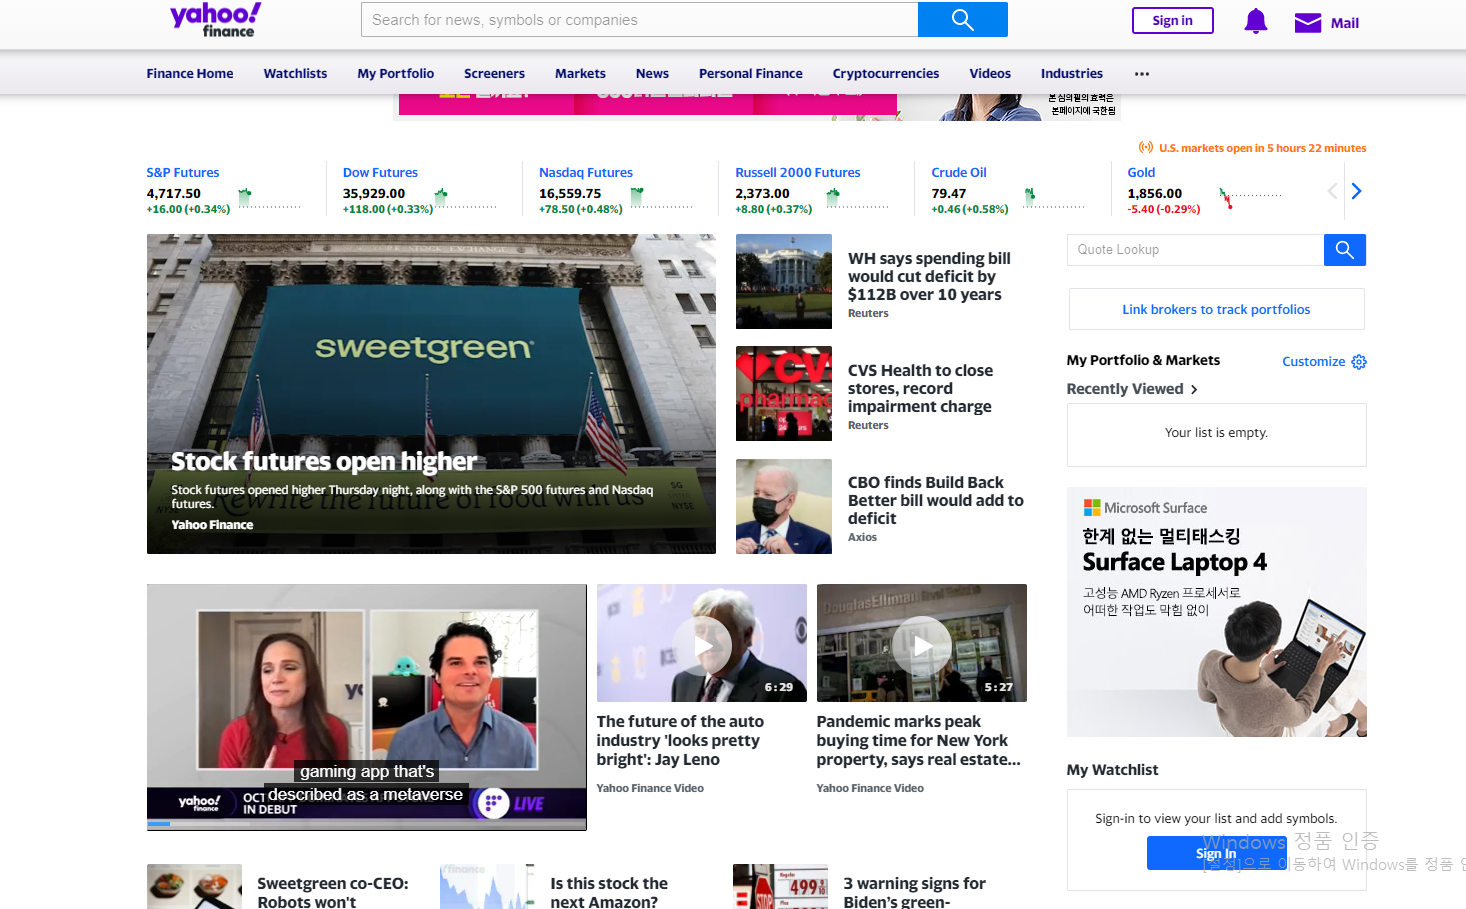Click Sign In button under My Watchlist
This screenshot has width=1466, height=909.
(x=1216, y=853)
